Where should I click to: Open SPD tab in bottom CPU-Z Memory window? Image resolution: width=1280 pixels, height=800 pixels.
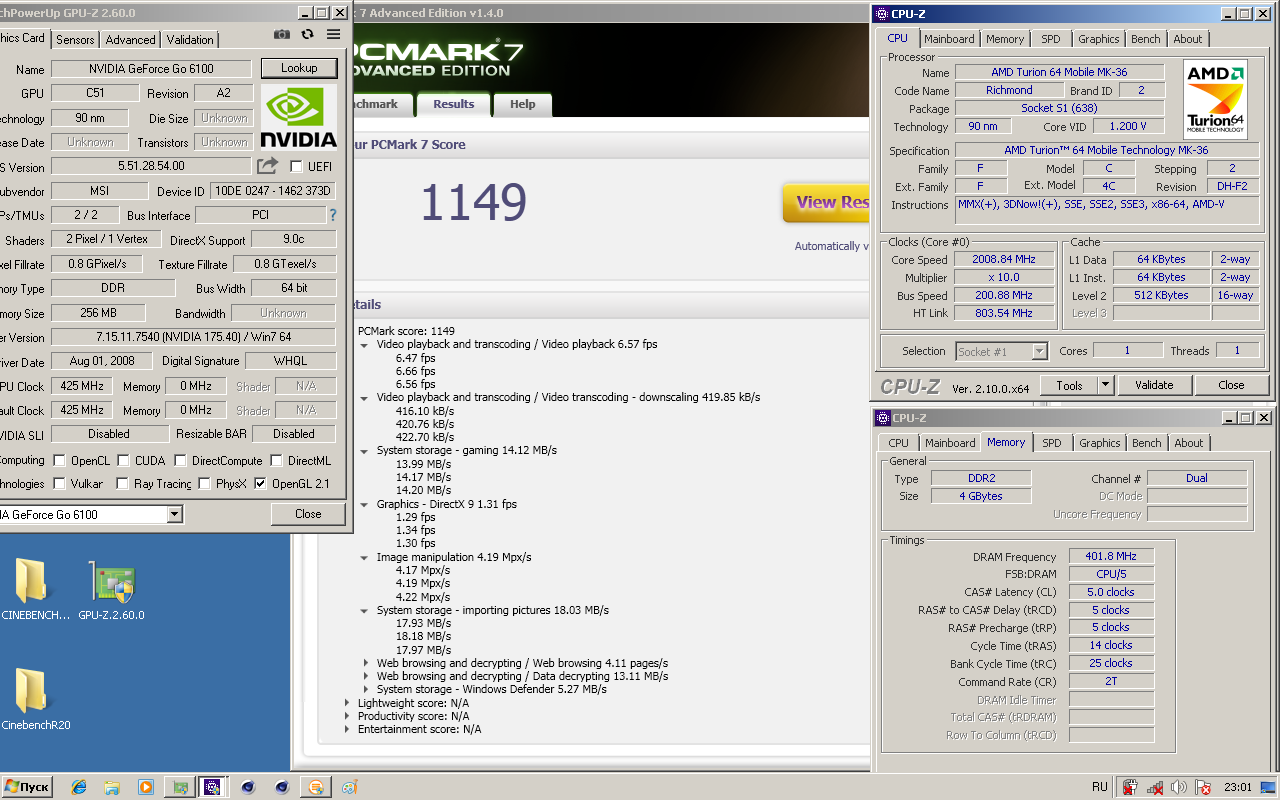coord(1051,443)
